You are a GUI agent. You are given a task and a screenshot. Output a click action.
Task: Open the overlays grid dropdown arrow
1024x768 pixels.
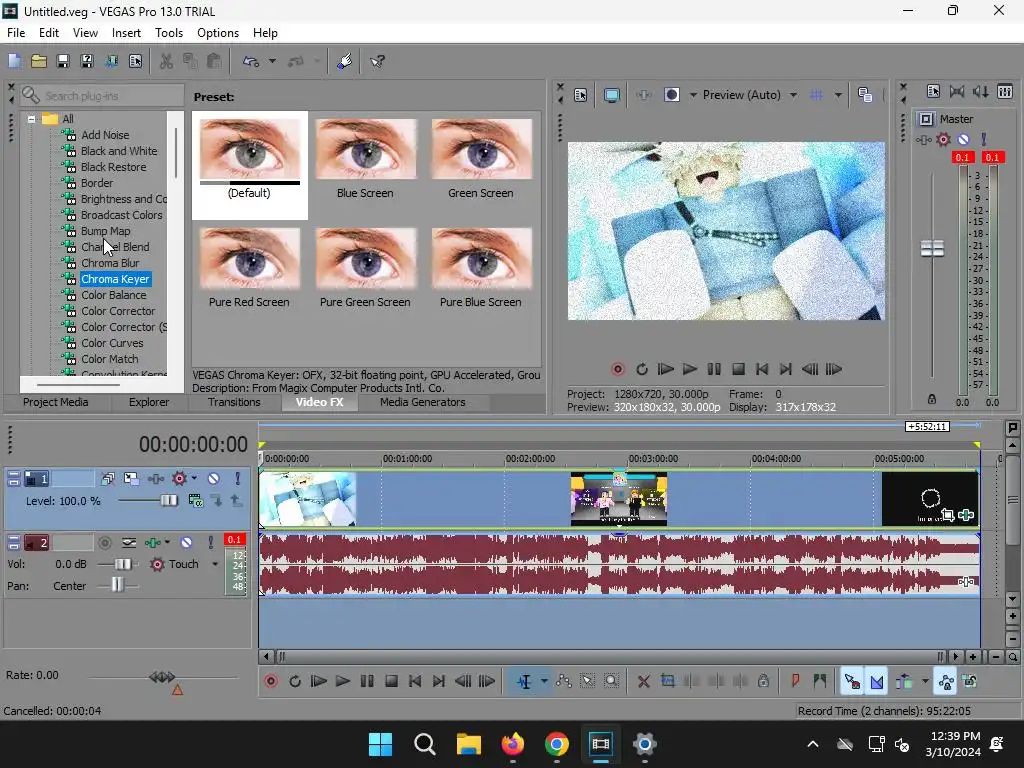pos(838,95)
